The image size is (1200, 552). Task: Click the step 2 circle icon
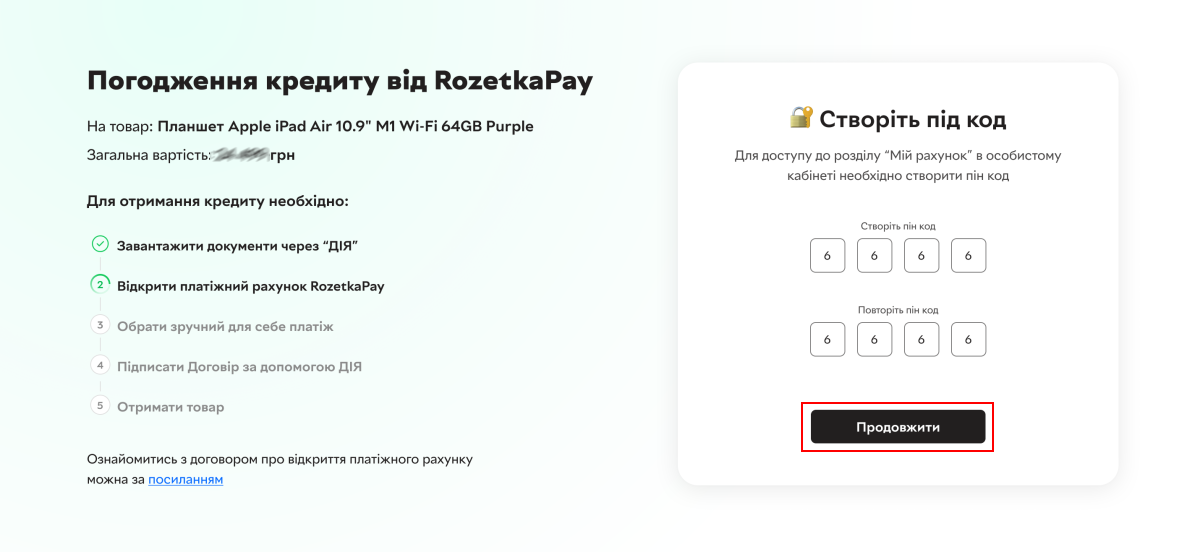click(99, 284)
